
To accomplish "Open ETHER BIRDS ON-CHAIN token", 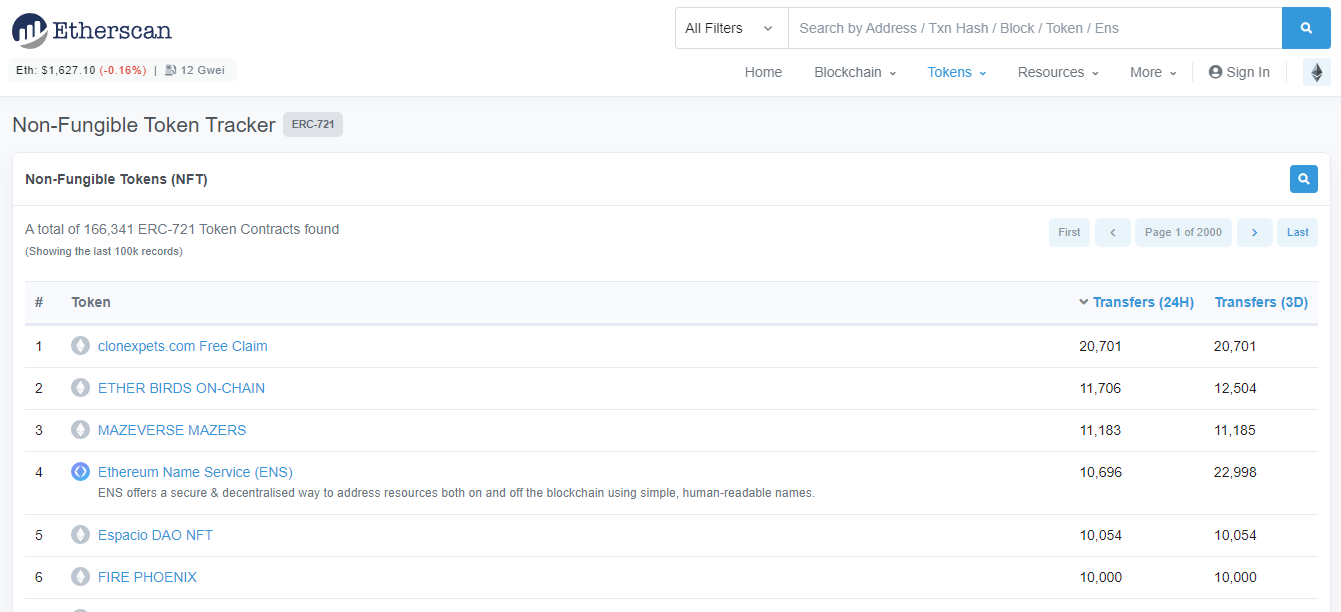I will point(182,388).
